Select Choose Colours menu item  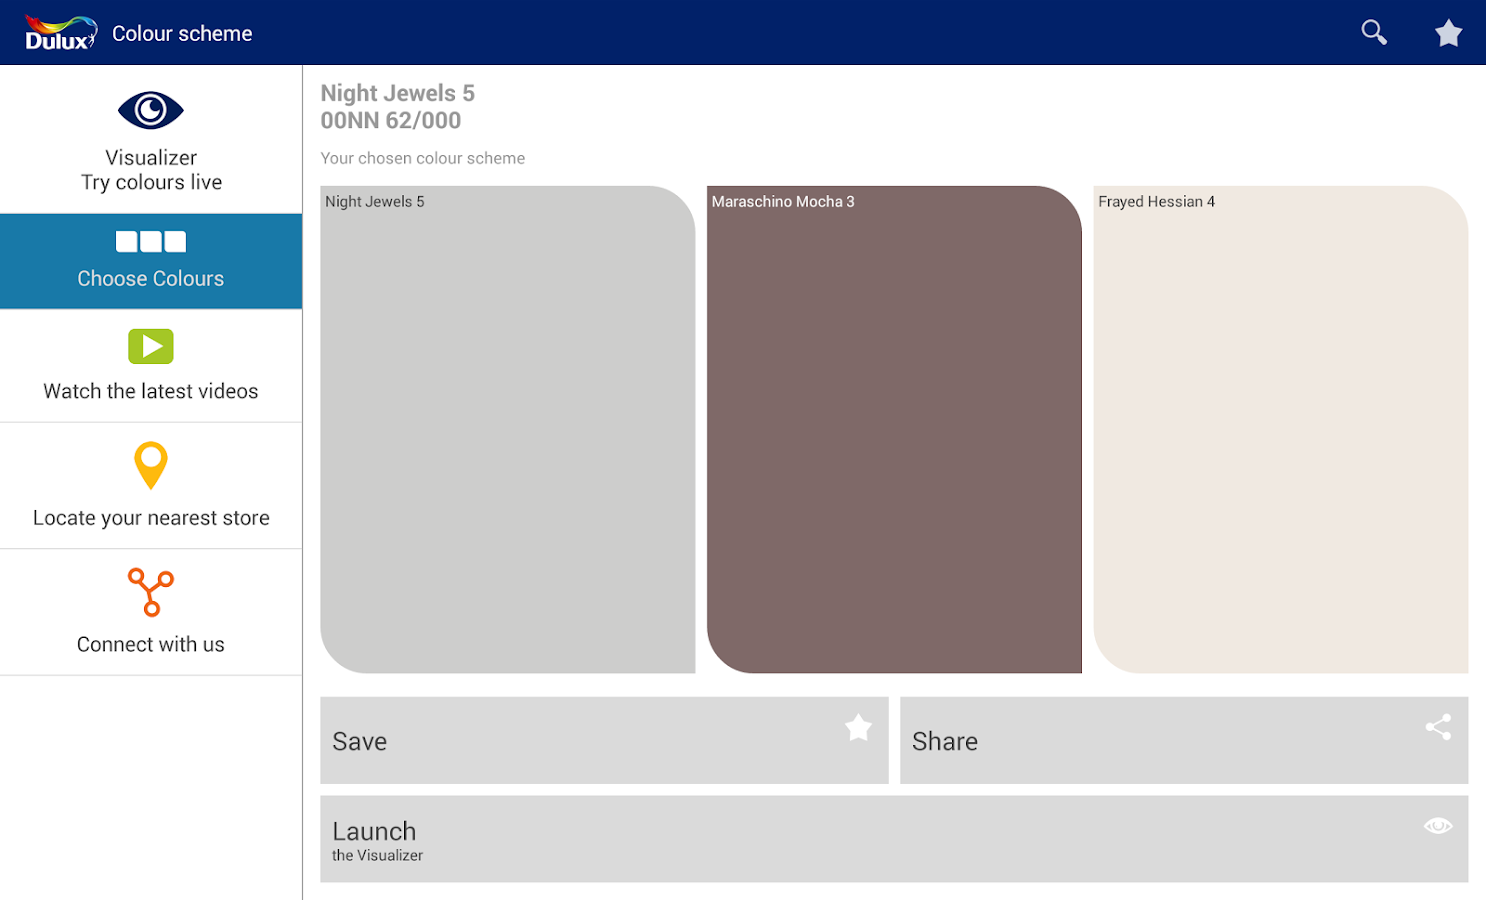point(151,261)
